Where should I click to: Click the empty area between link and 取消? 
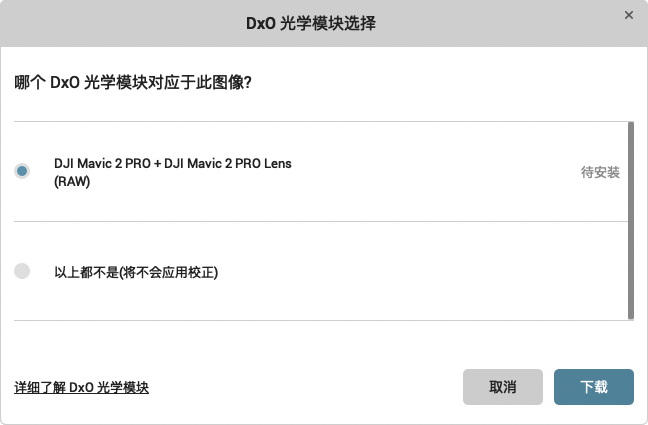[x=306, y=387]
